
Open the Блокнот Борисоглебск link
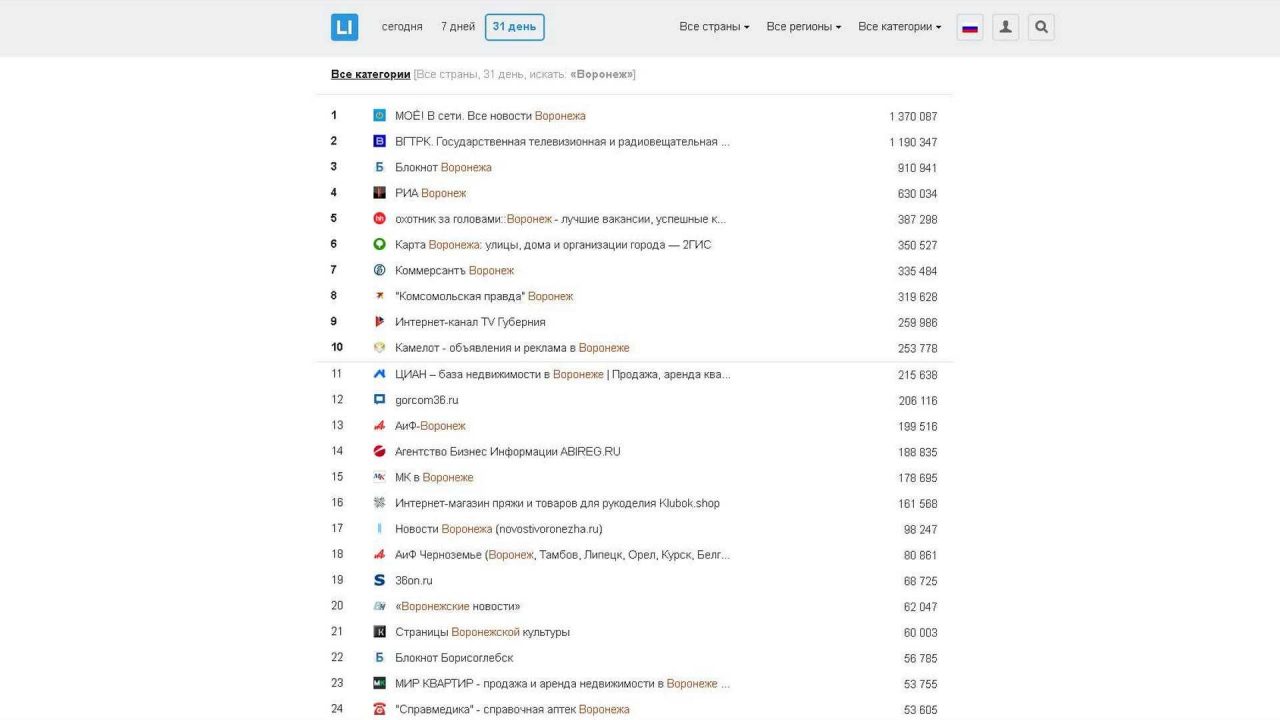tap(454, 658)
